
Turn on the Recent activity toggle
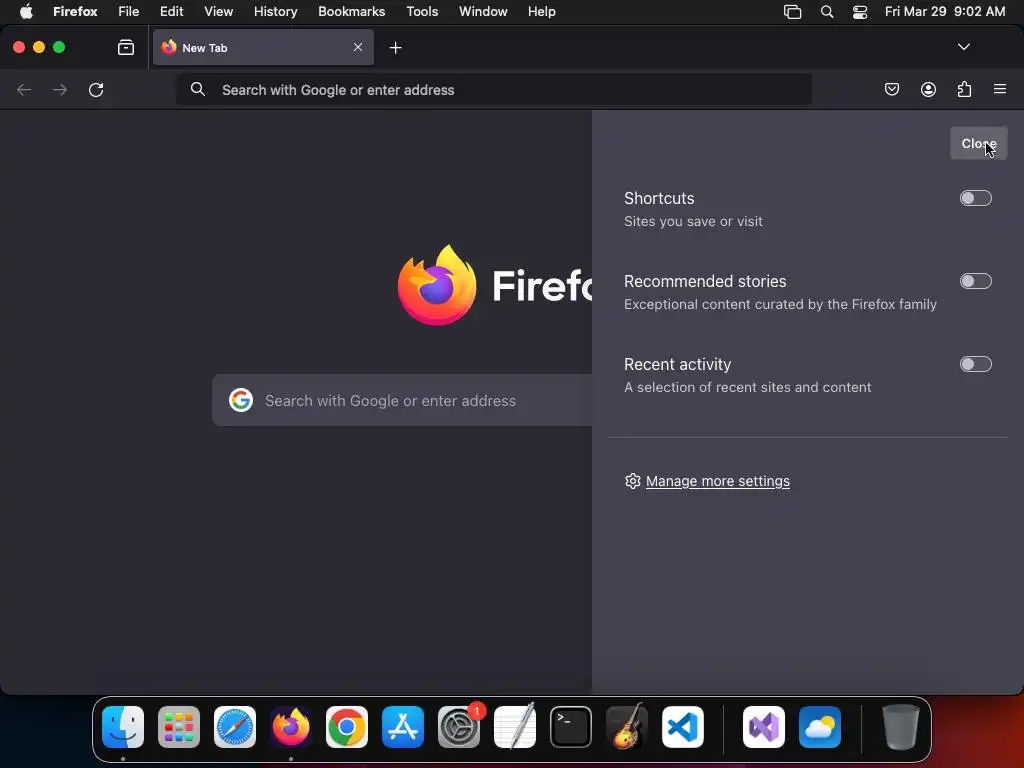coord(975,364)
